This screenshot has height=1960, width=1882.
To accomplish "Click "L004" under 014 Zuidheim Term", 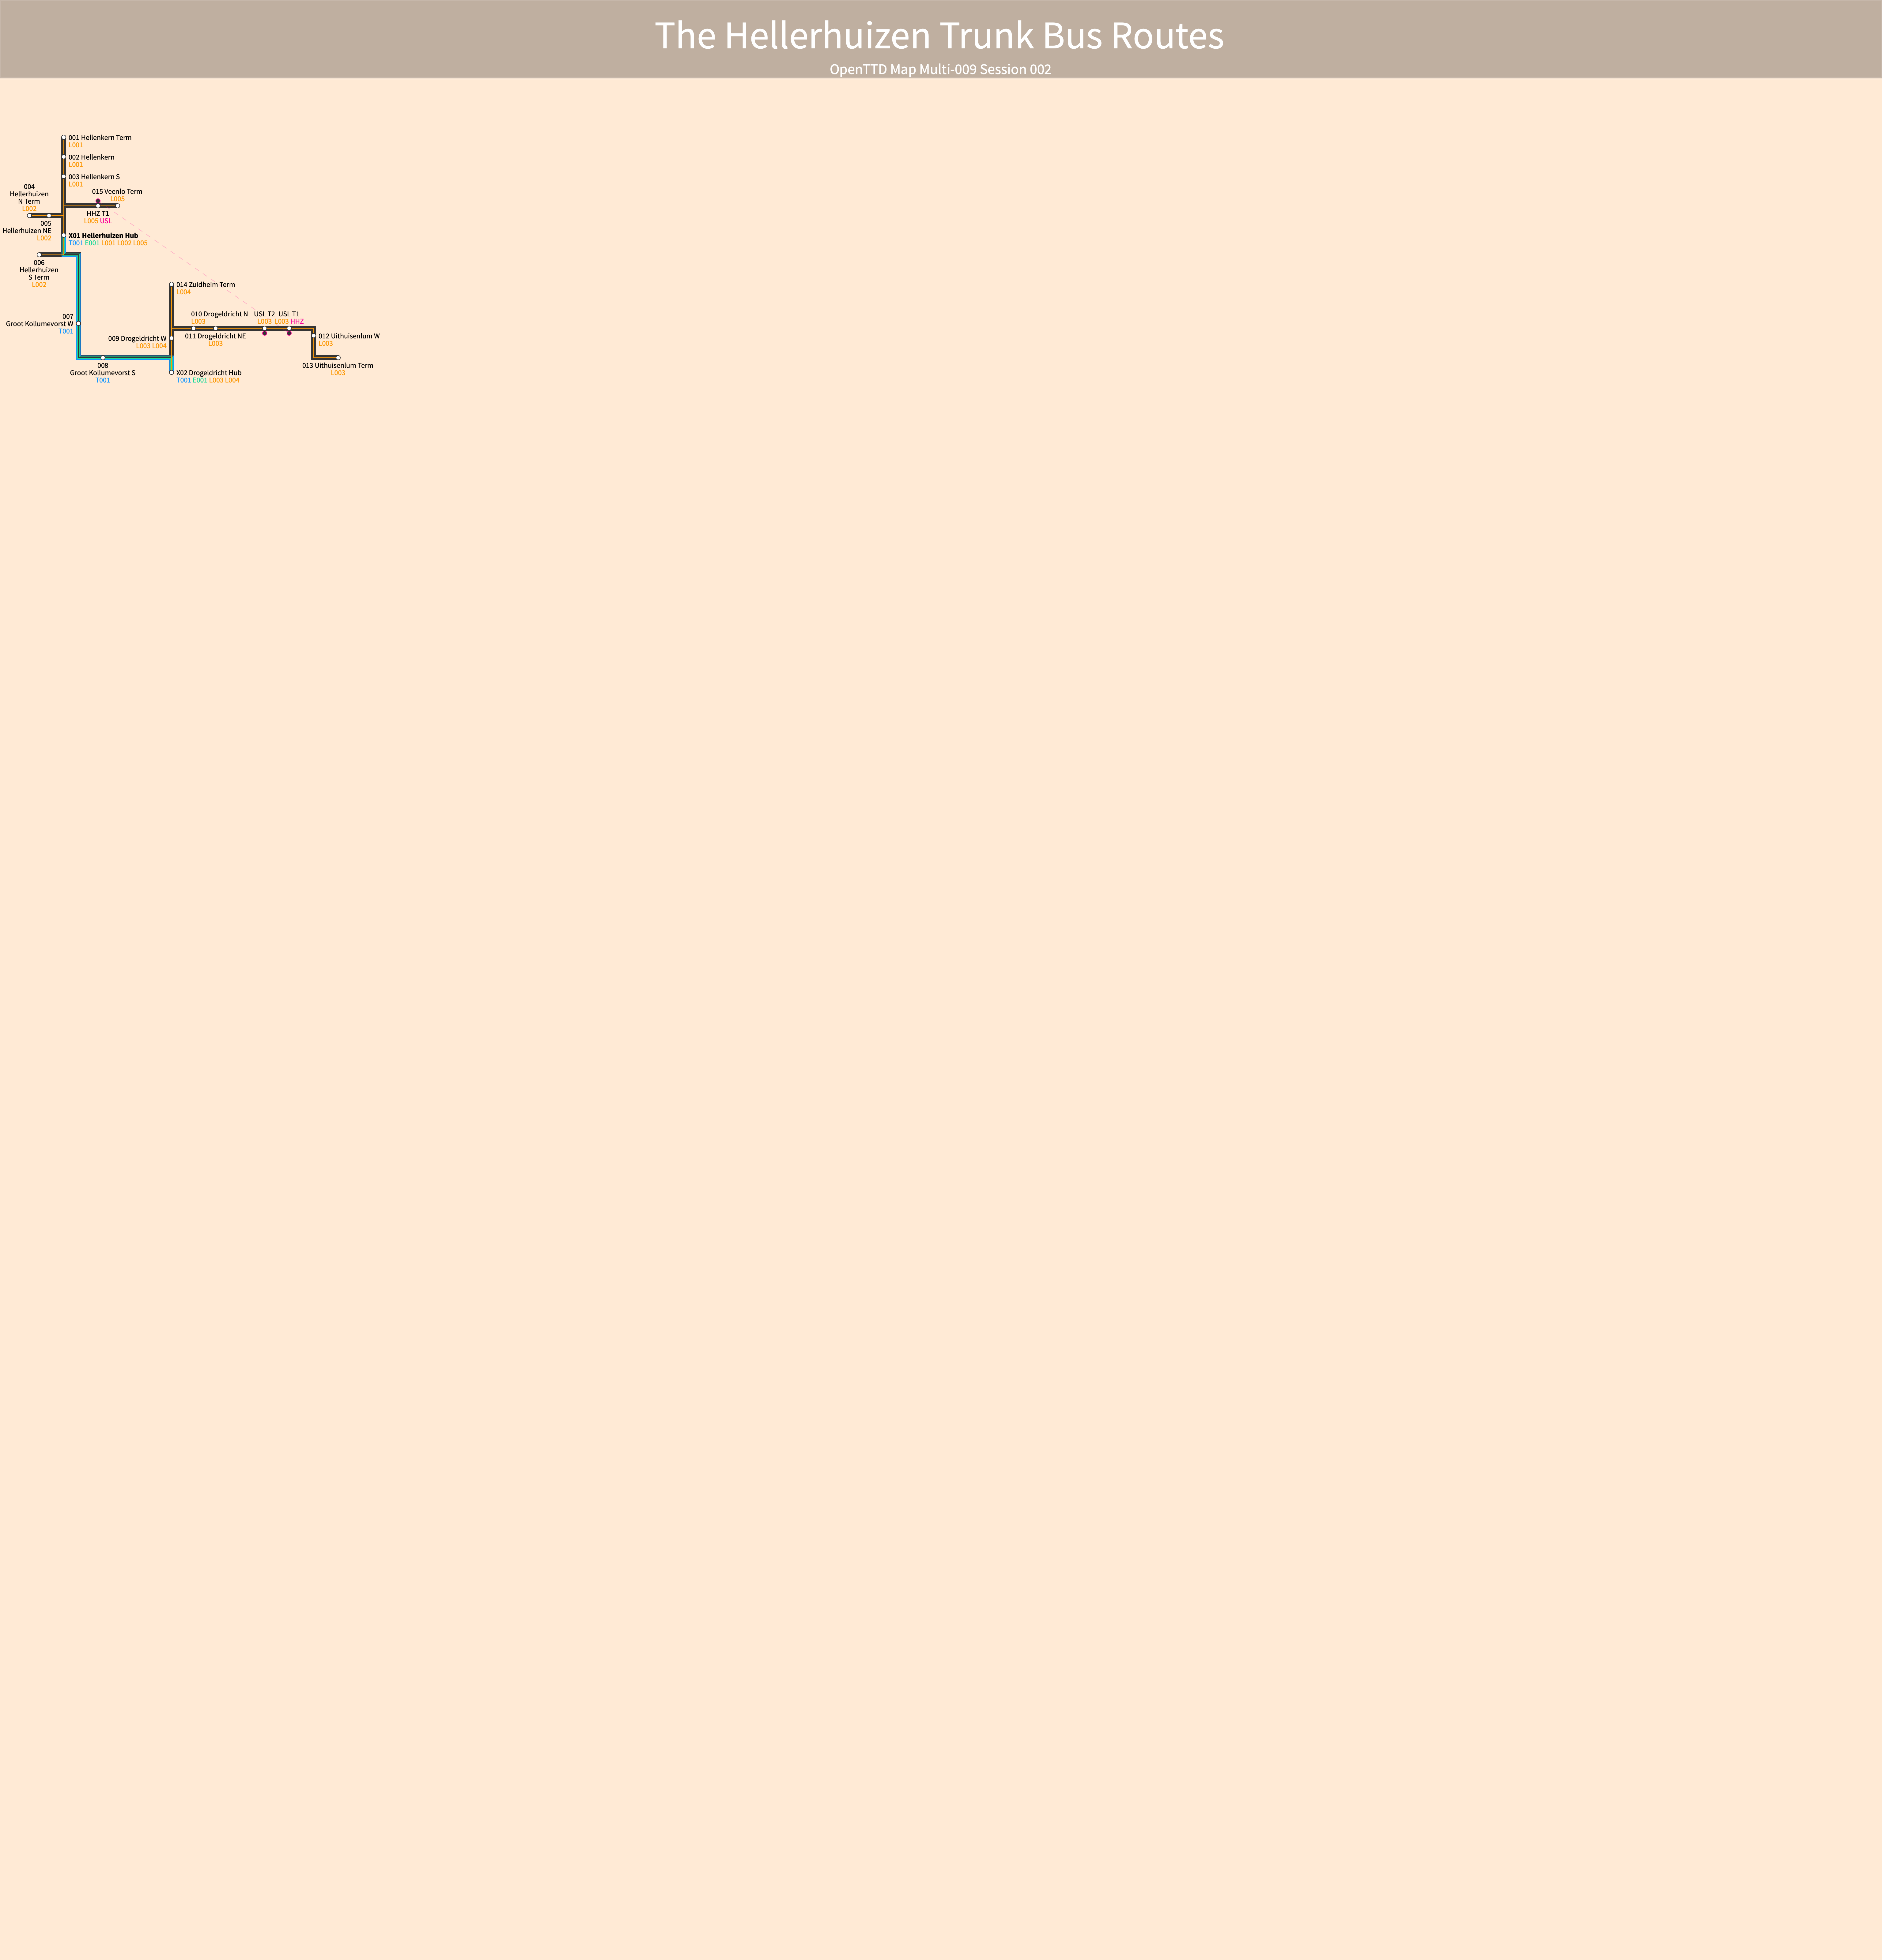I will [x=184, y=292].
